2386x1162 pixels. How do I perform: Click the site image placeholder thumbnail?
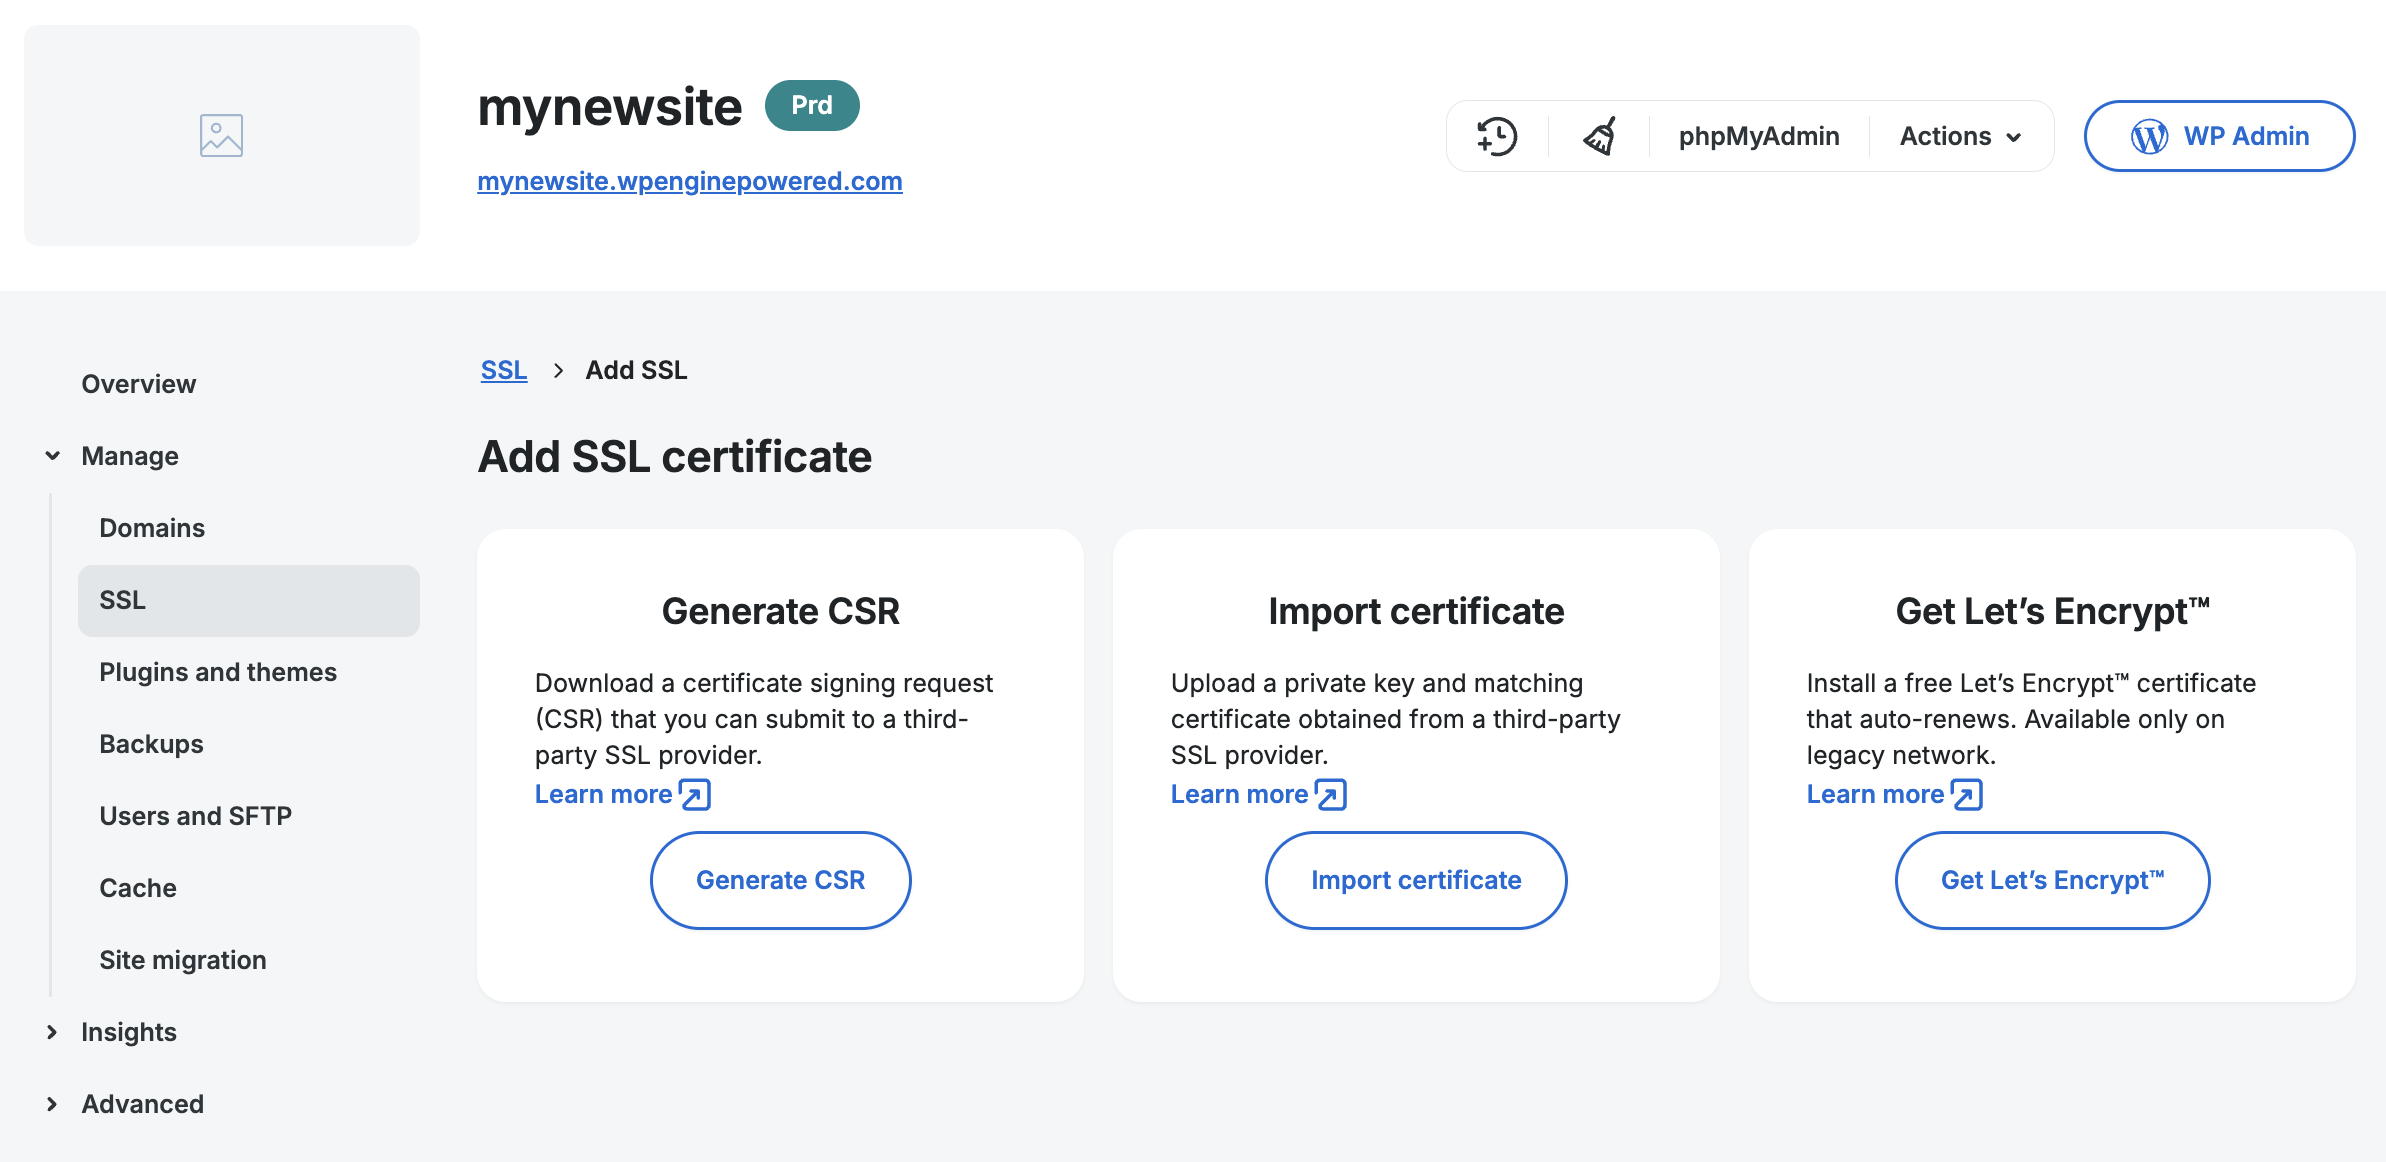pos(221,135)
